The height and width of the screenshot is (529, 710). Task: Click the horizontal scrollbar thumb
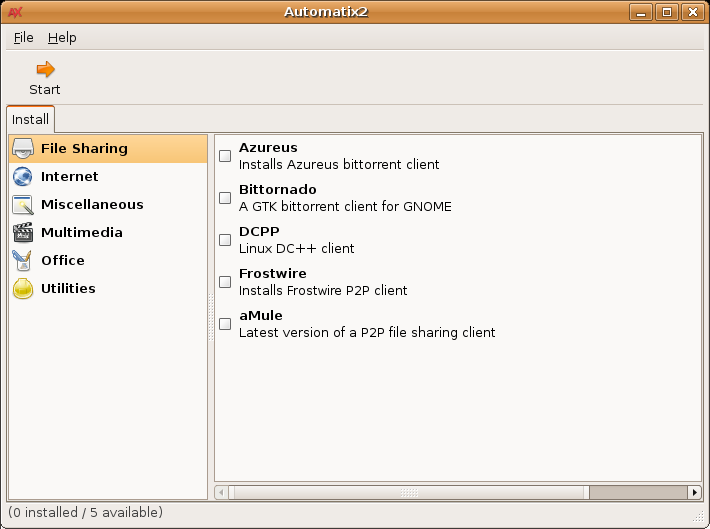tap(409, 492)
